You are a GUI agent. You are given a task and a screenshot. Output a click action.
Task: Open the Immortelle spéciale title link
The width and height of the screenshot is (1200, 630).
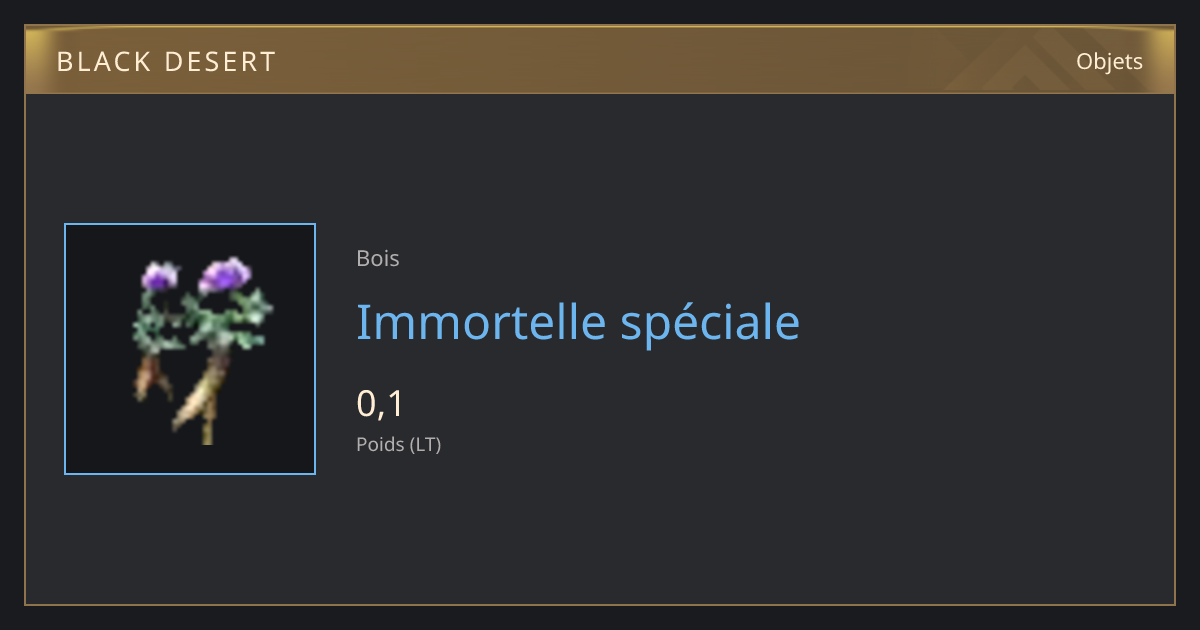tap(578, 323)
